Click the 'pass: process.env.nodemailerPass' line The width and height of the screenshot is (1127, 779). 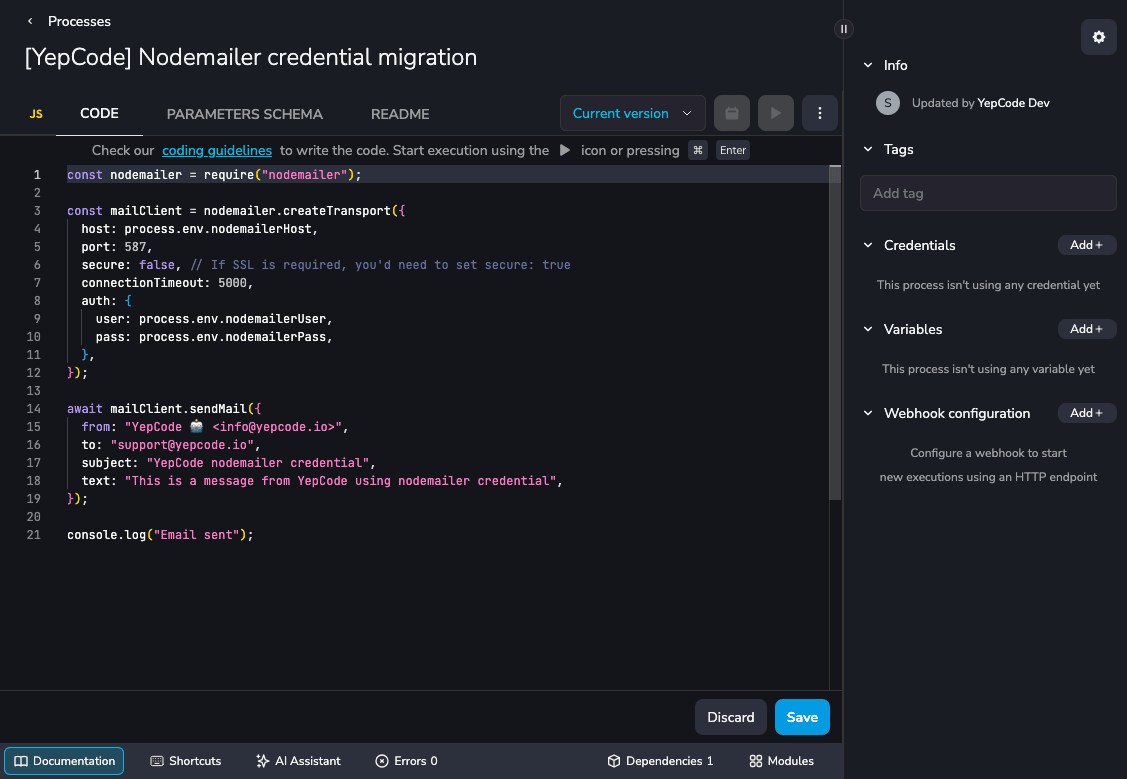214,336
